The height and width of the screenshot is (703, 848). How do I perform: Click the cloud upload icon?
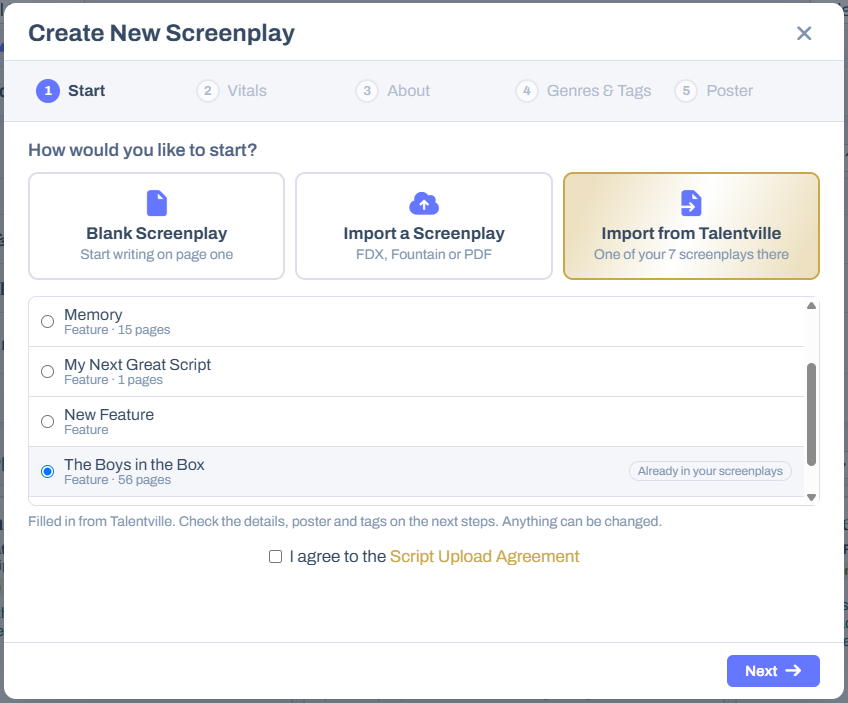pyautogui.click(x=424, y=203)
